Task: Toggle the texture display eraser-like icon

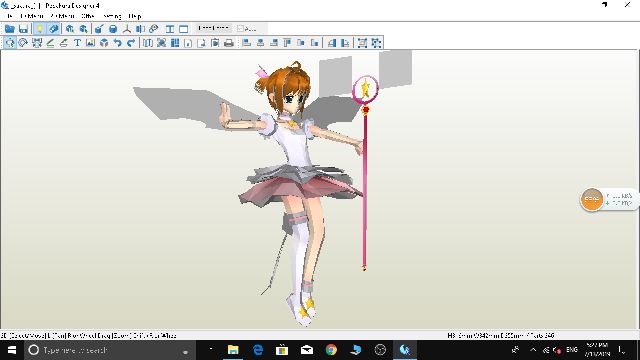Action: (53, 29)
